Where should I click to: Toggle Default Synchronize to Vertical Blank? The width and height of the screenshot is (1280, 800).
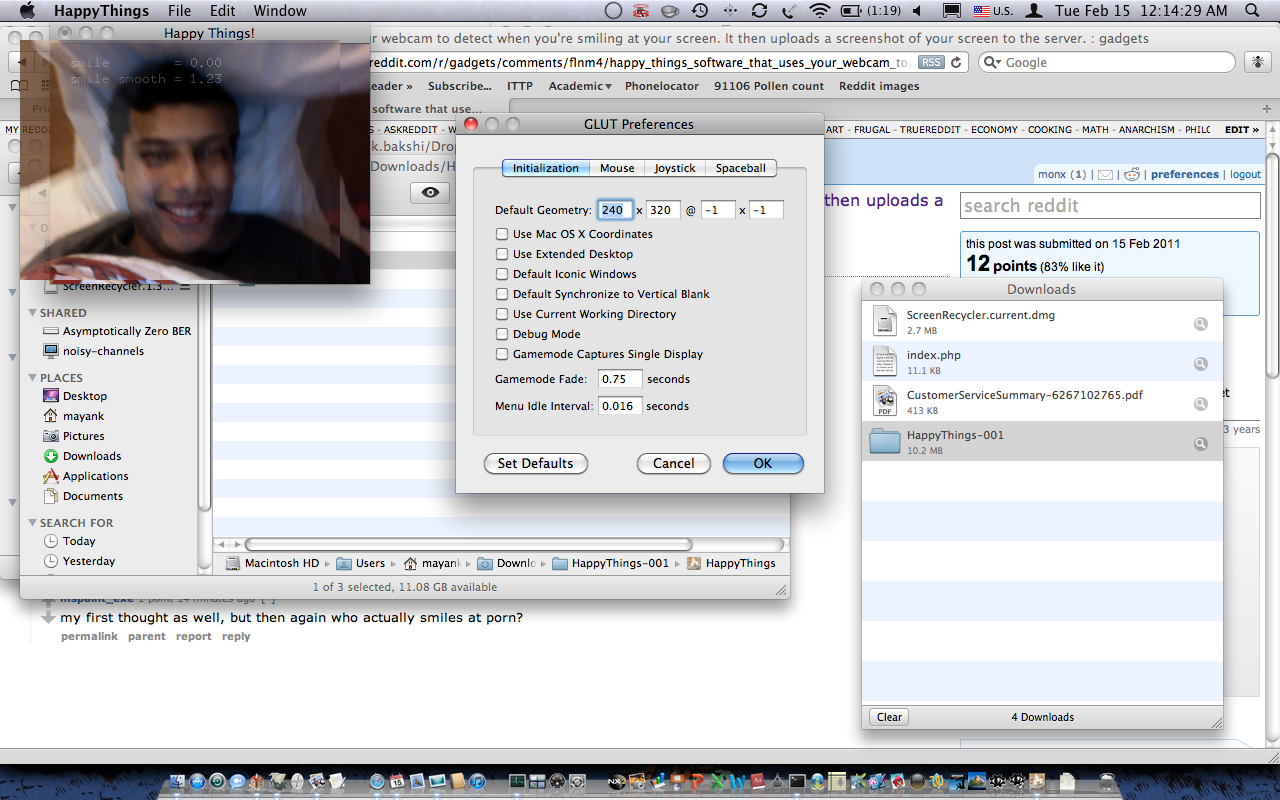coord(502,294)
